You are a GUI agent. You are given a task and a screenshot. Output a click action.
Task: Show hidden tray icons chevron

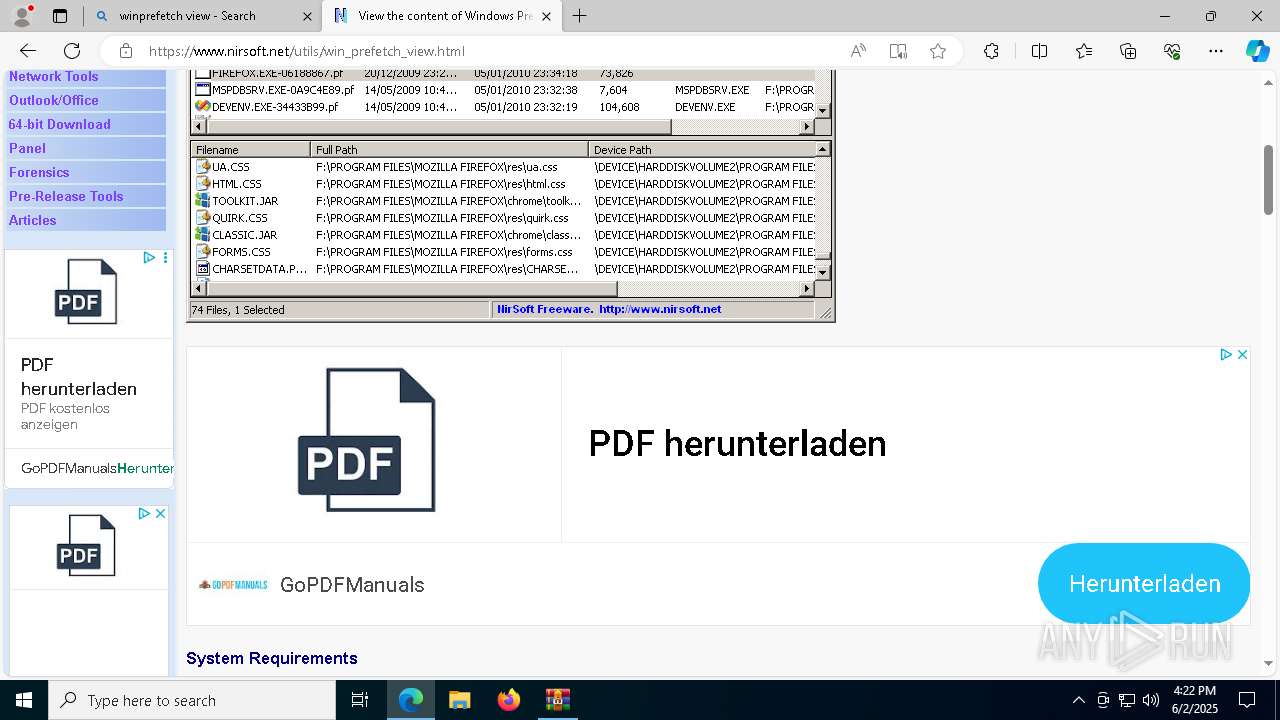point(1078,700)
